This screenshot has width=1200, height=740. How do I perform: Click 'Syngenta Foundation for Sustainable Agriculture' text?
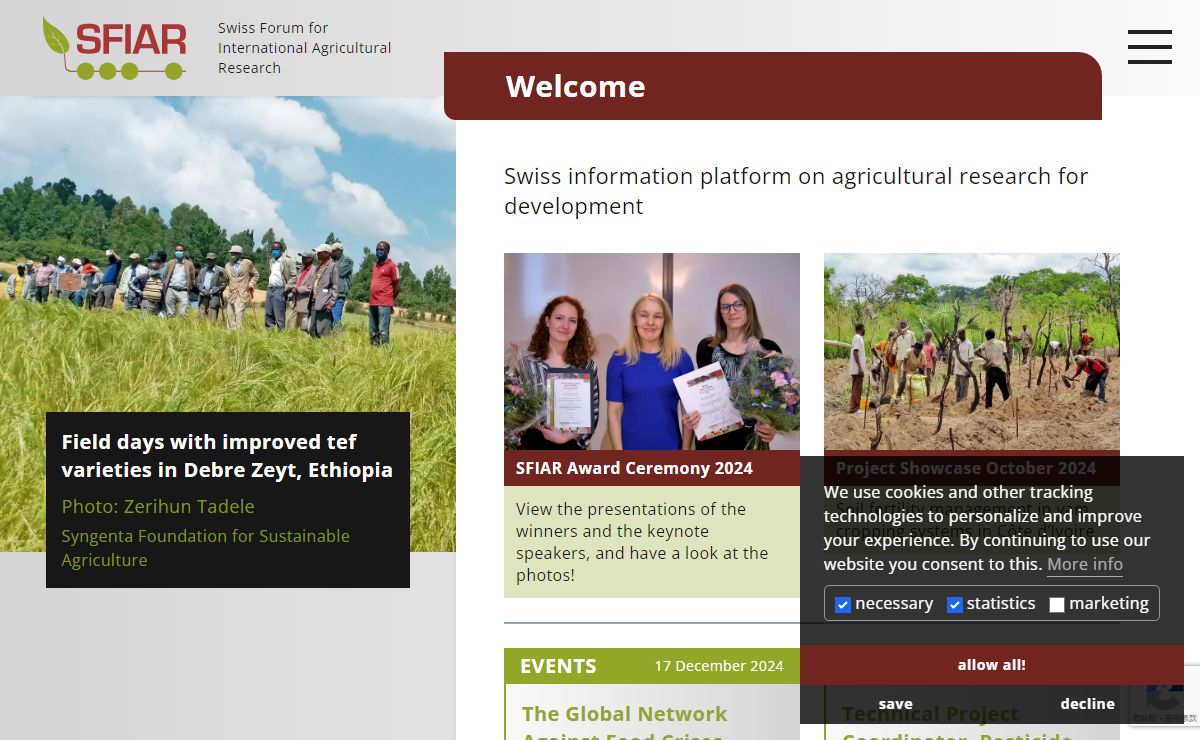pos(206,548)
